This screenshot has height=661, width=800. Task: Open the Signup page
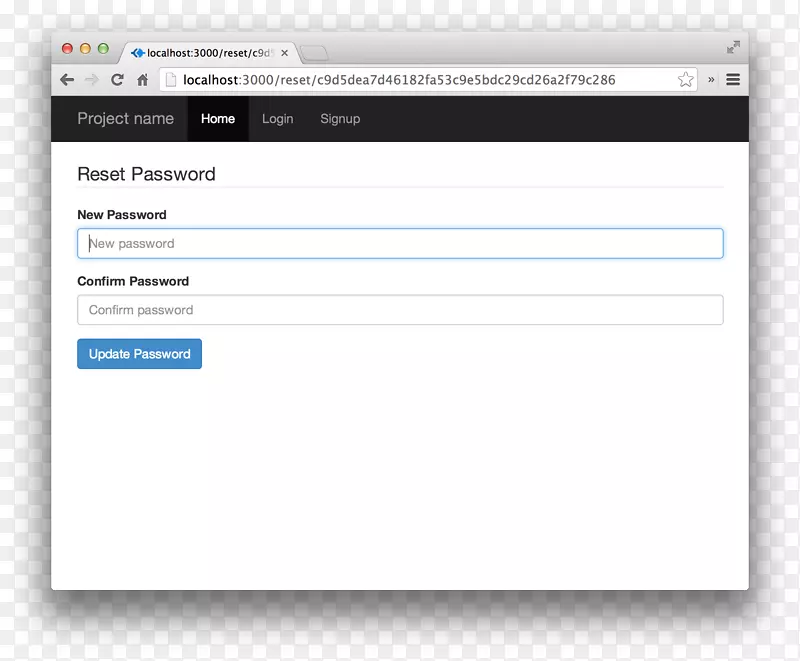tap(340, 119)
